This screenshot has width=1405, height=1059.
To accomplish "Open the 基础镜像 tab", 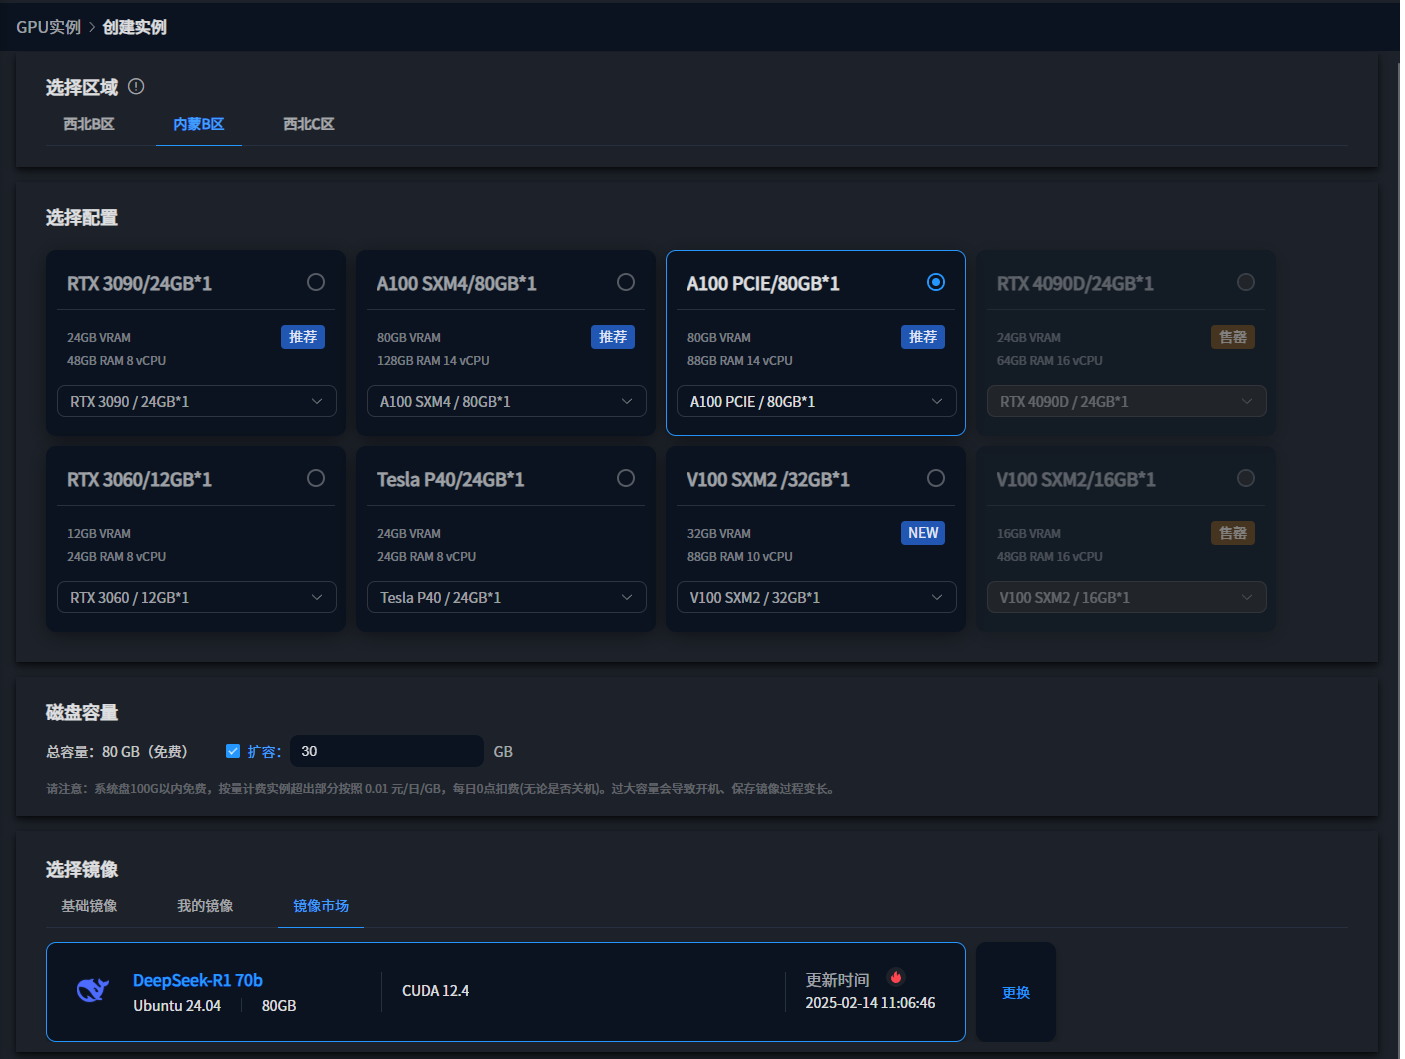I will [89, 906].
